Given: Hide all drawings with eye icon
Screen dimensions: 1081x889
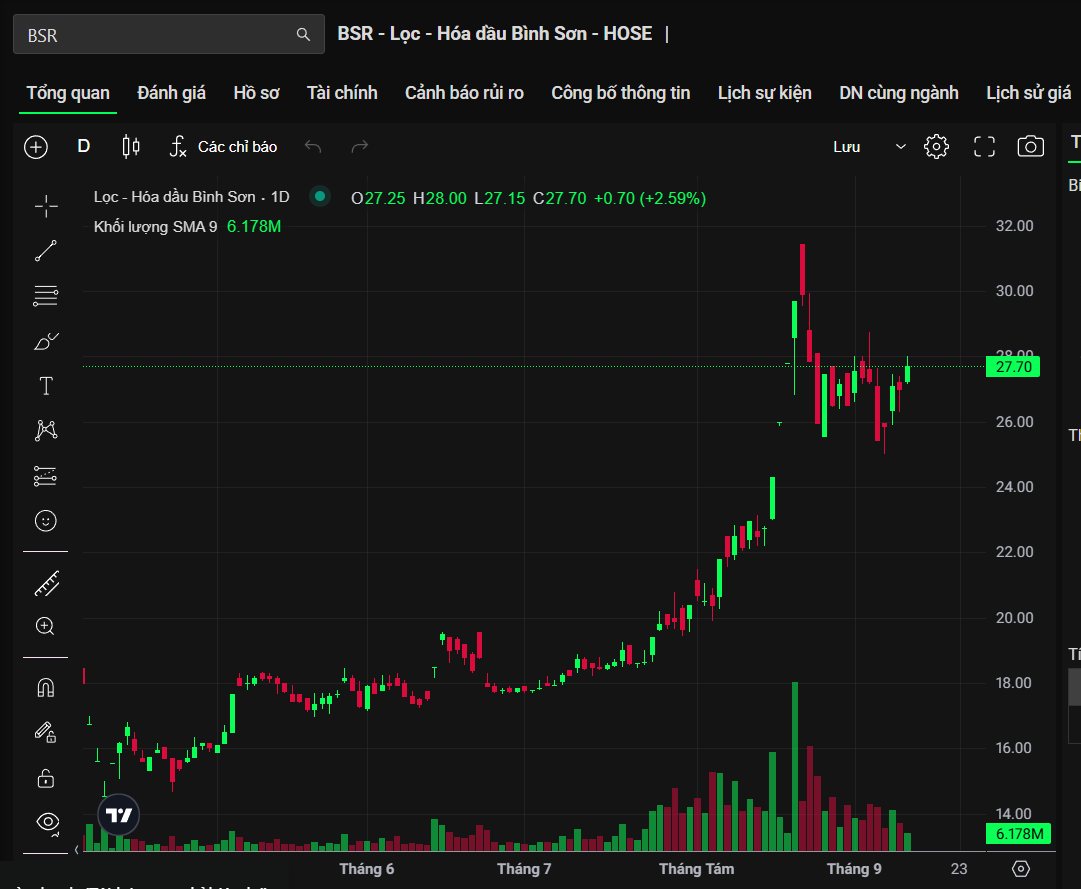Looking at the screenshot, I should click(x=48, y=822).
